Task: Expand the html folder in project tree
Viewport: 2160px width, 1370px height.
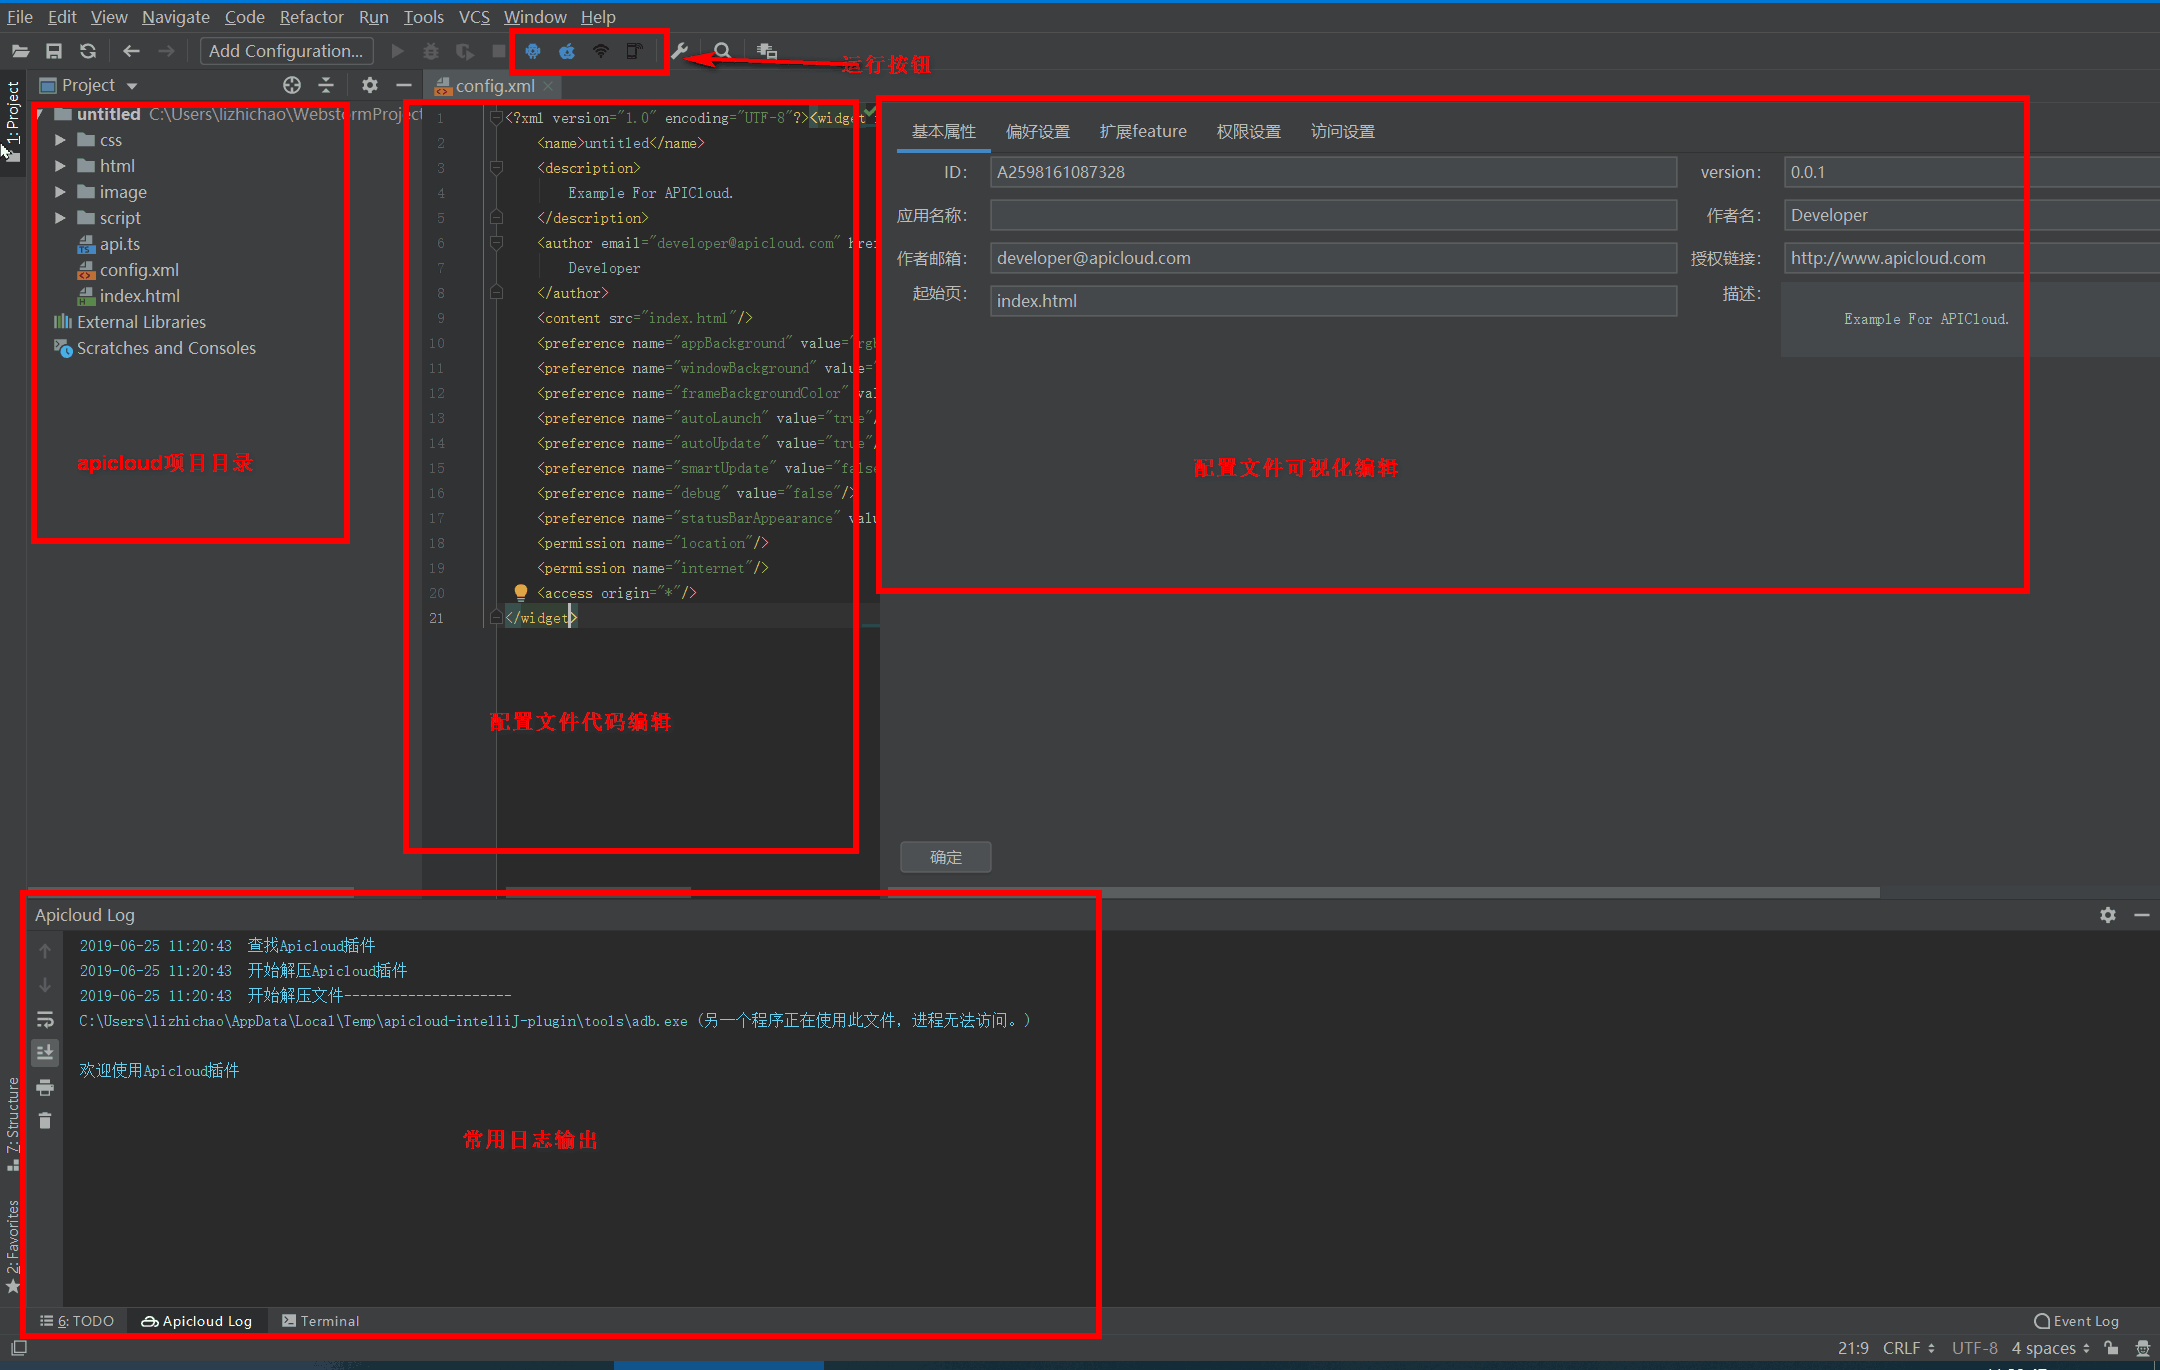Action: pyautogui.click(x=60, y=165)
